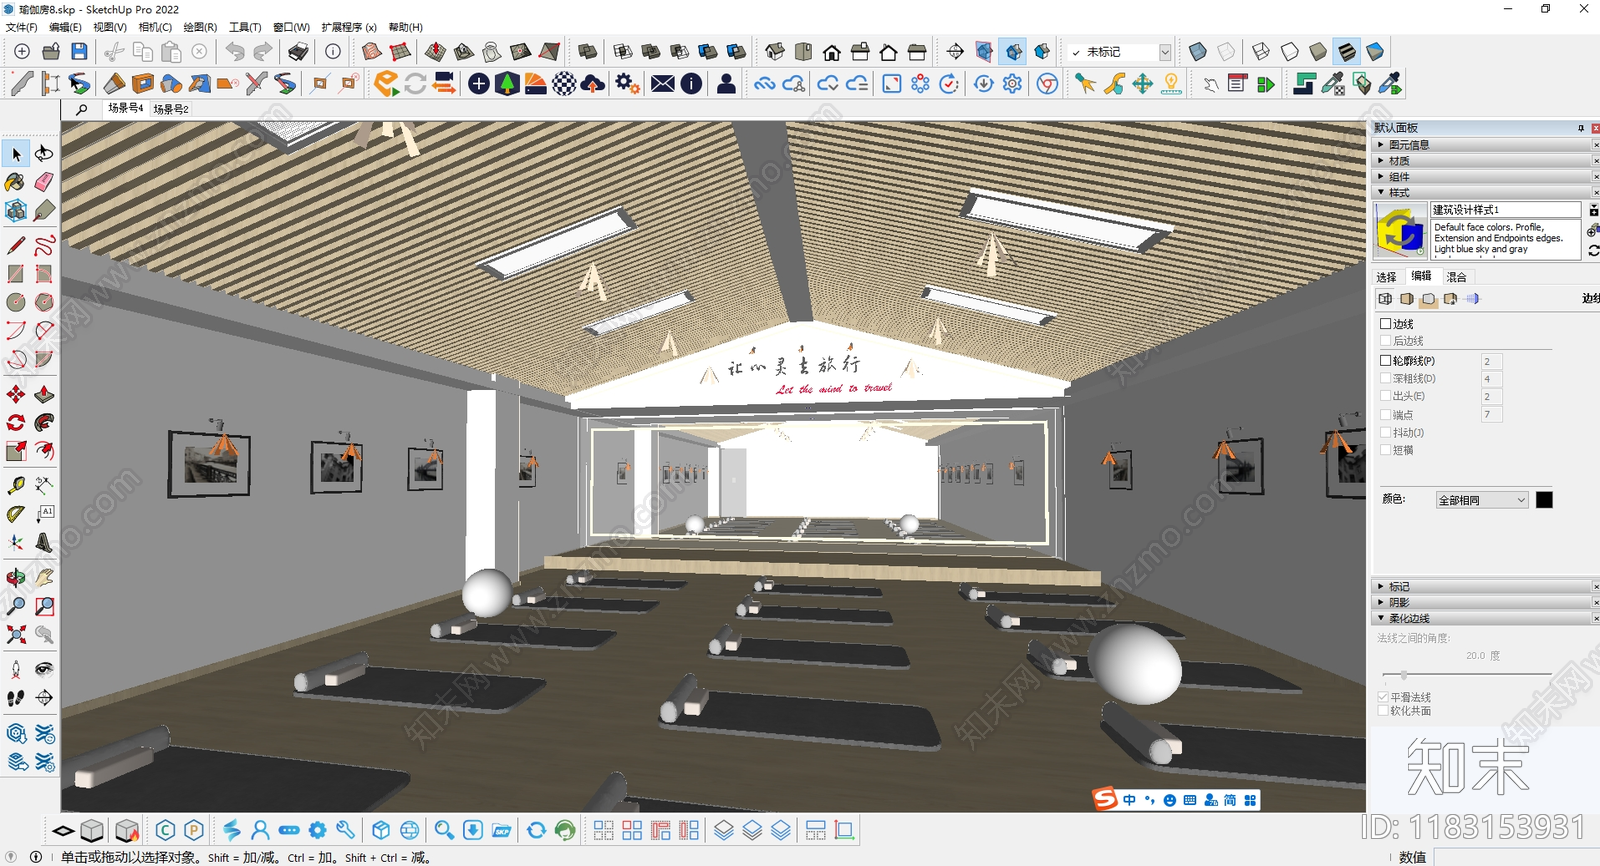Screen dimensions: 1600x866
Task: Switch to scene tab 场景号2
Action: [x=171, y=109]
